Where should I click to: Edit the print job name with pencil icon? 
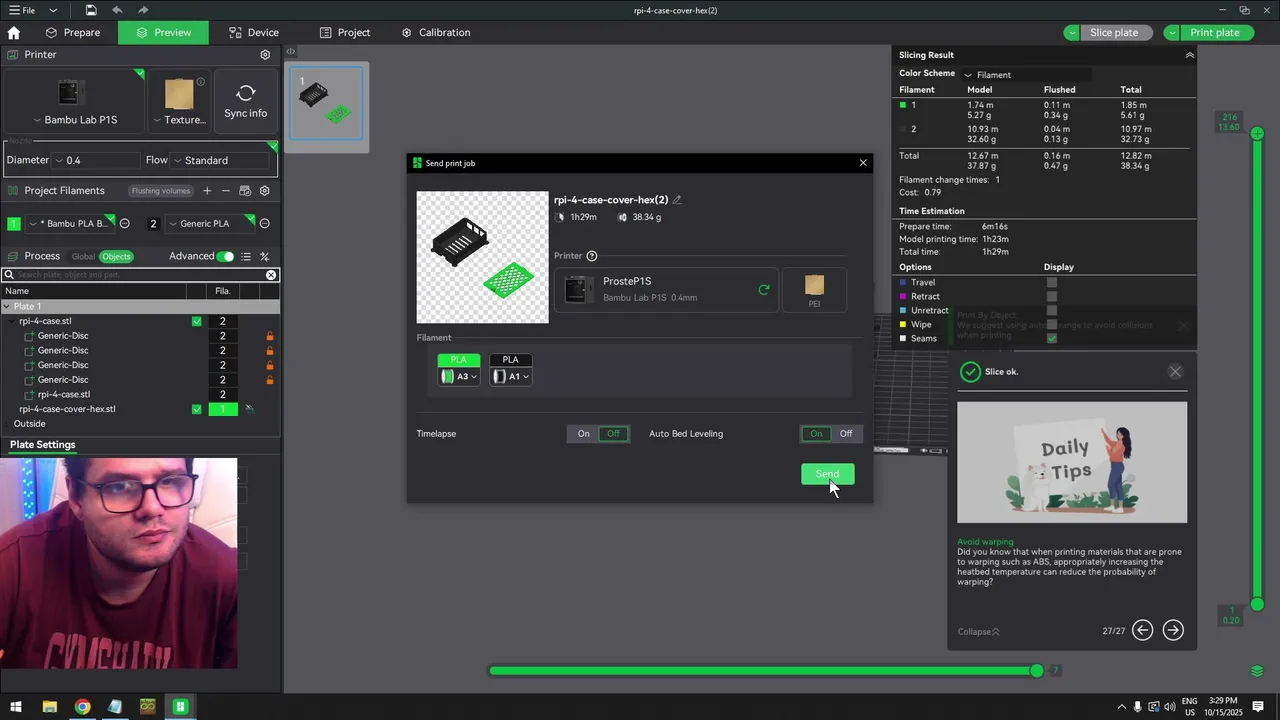pyautogui.click(x=677, y=200)
